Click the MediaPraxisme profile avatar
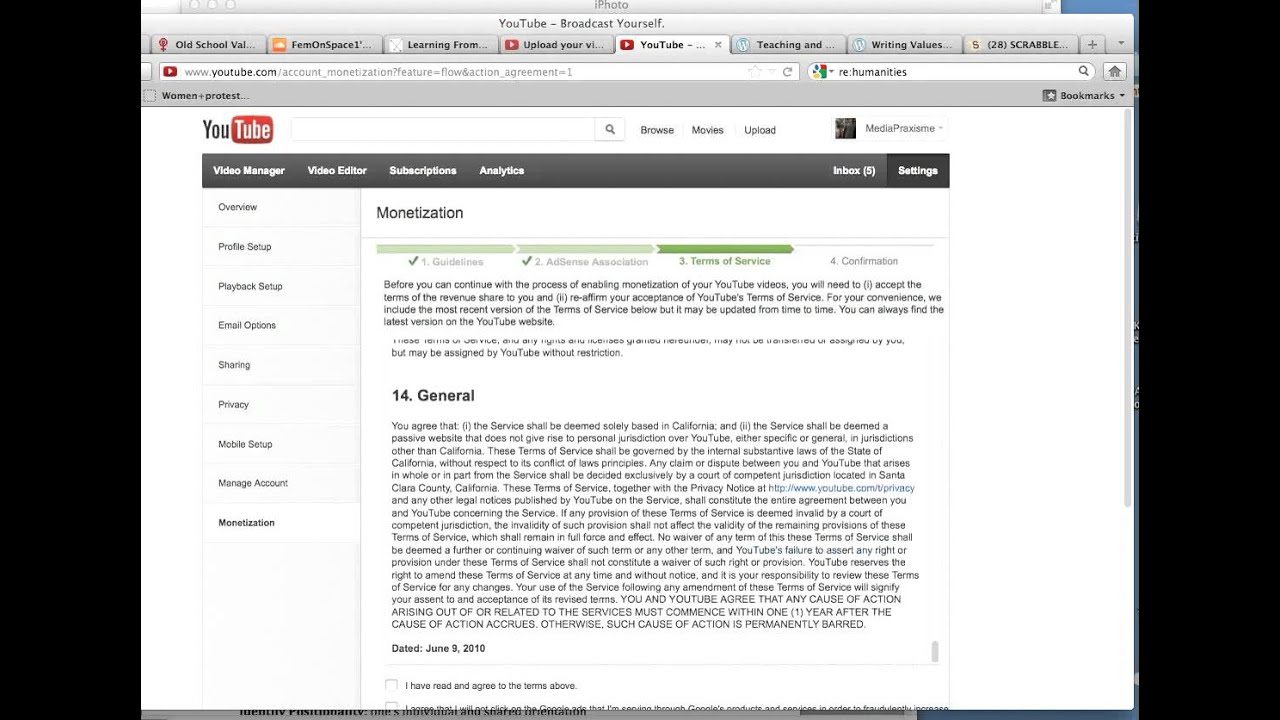The image size is (1280, 720). [846, 129]
